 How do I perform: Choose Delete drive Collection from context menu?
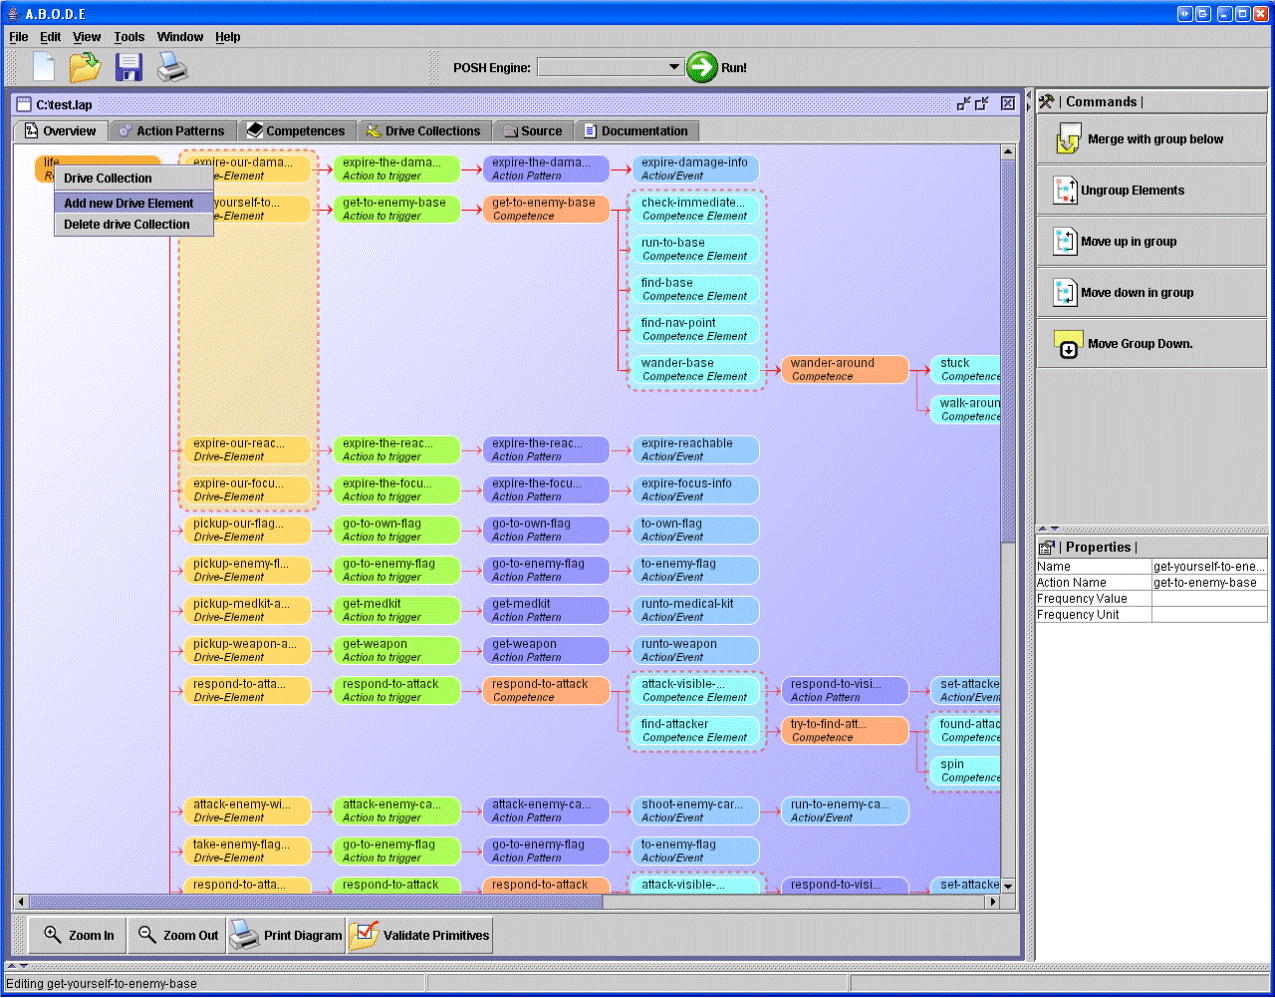click(x=127, y=225)
